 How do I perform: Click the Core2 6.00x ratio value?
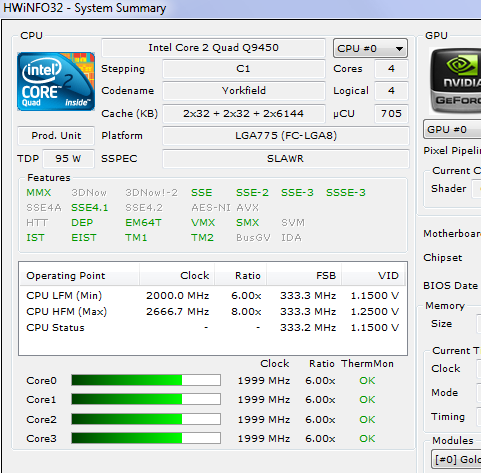320,420
